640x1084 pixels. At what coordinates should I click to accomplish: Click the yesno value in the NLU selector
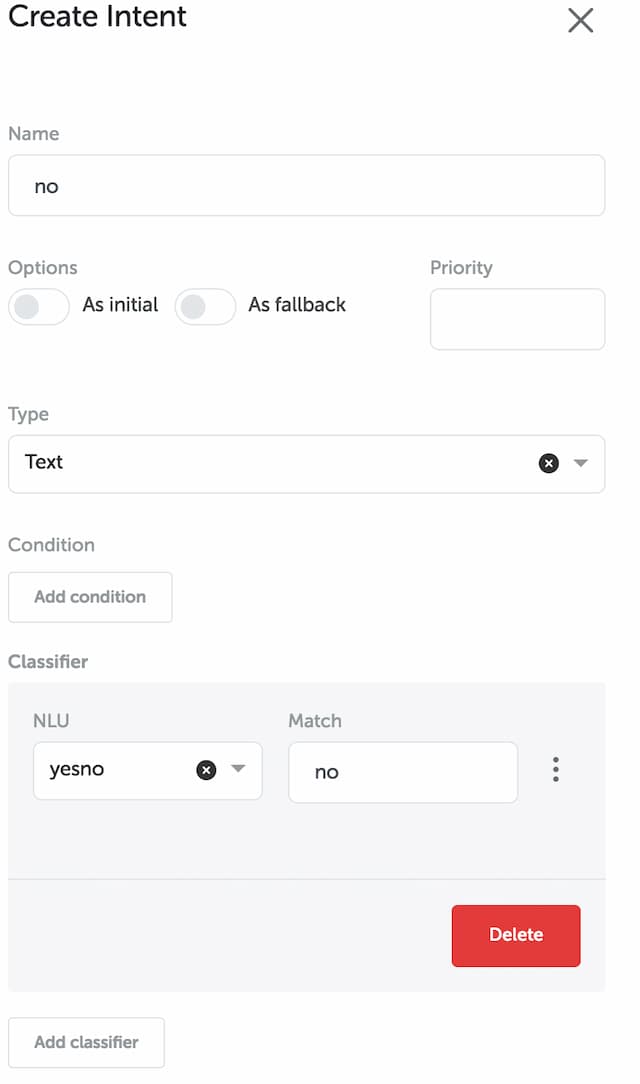(x=77, y=769)
